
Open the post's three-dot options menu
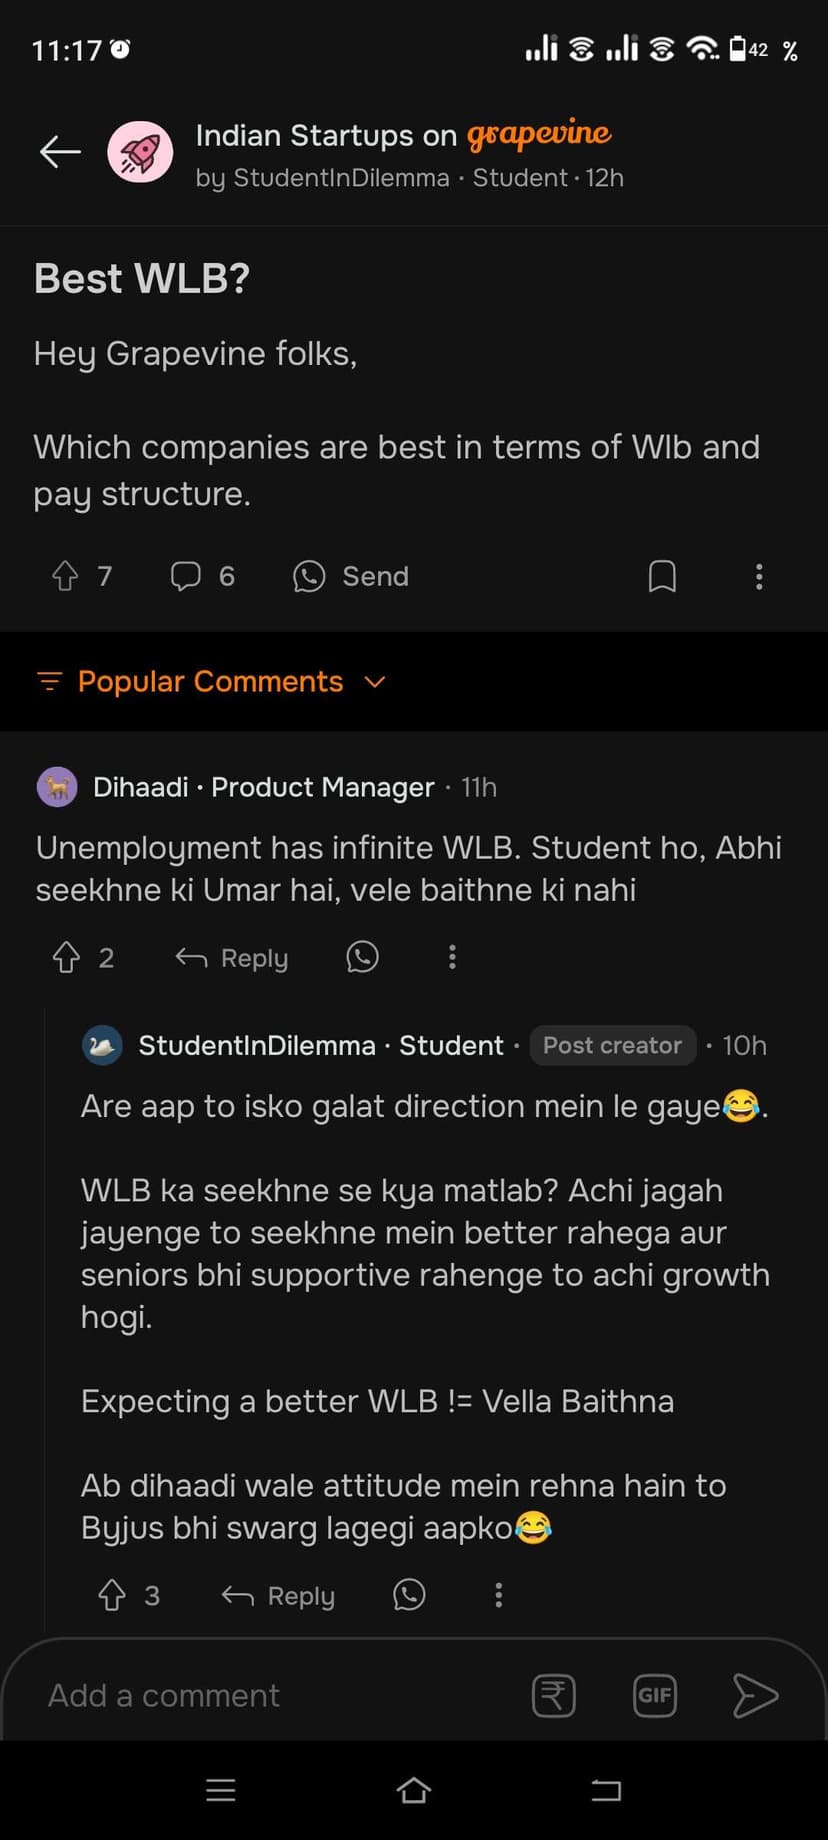pyautogui.click(x=759, y=576)
